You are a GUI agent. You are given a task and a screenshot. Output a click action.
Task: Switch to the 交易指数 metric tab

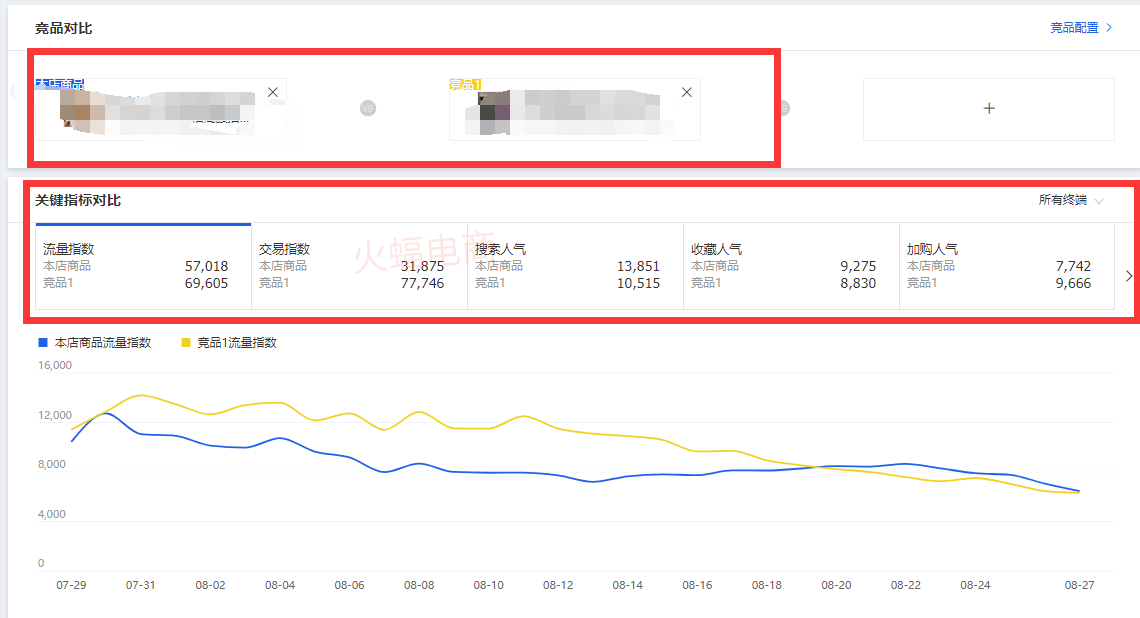[359, 266]
